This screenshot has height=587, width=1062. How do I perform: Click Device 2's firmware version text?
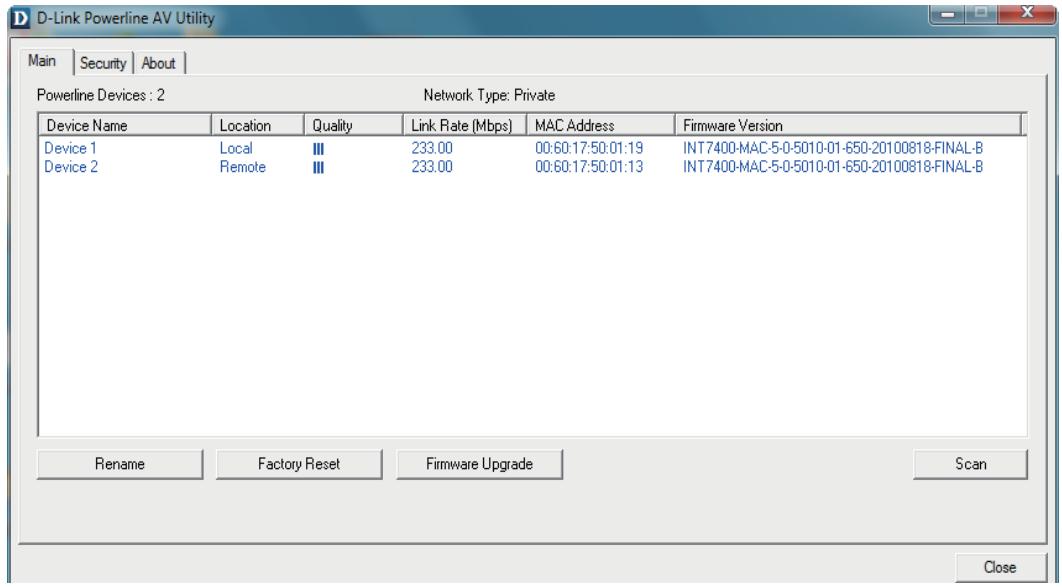click(x=833, y=167)
